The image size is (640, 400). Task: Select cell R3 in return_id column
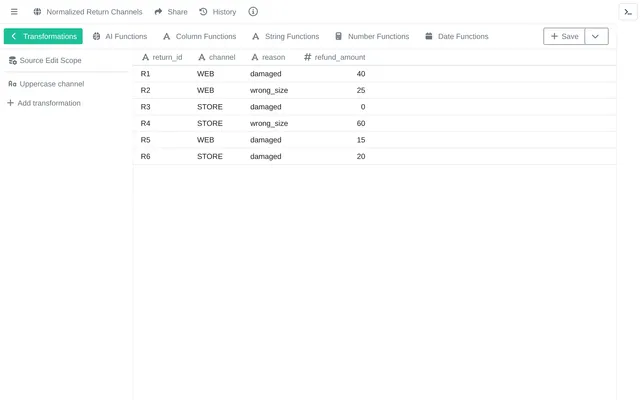(x=145, y=107)
